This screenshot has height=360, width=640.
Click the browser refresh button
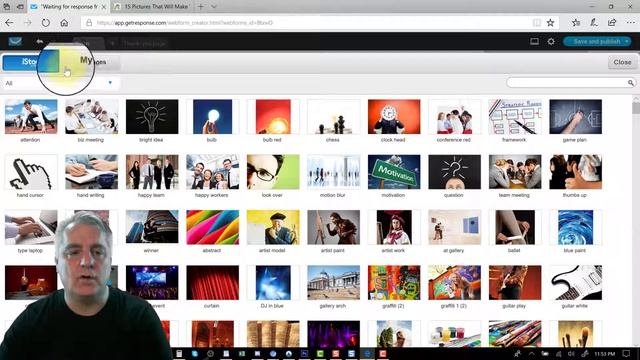click(46, 23)
